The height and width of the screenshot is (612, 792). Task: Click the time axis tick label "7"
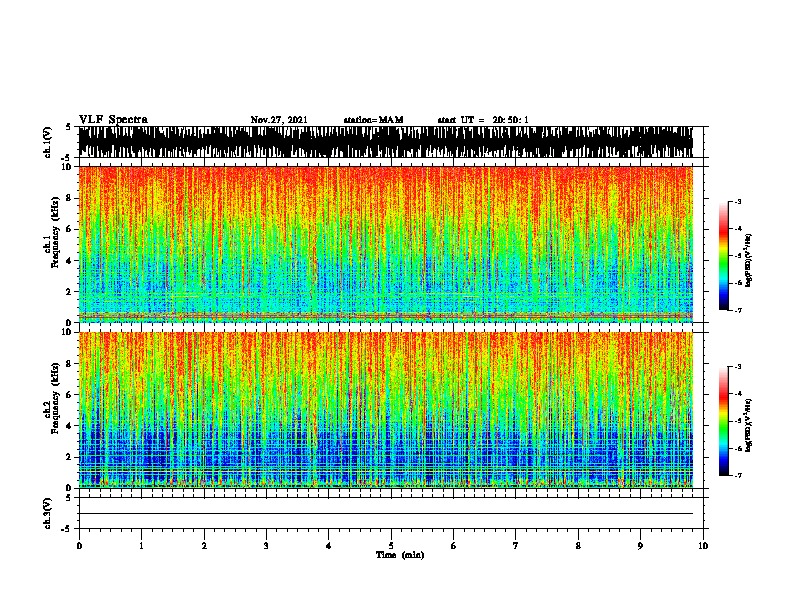(x=516, y=546)
